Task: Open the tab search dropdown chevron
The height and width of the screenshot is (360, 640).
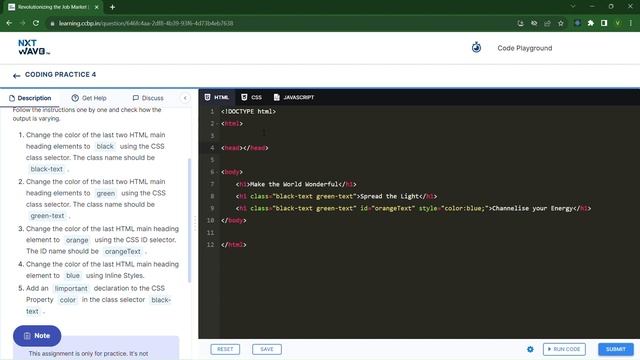Action: [x=573, y=7]
